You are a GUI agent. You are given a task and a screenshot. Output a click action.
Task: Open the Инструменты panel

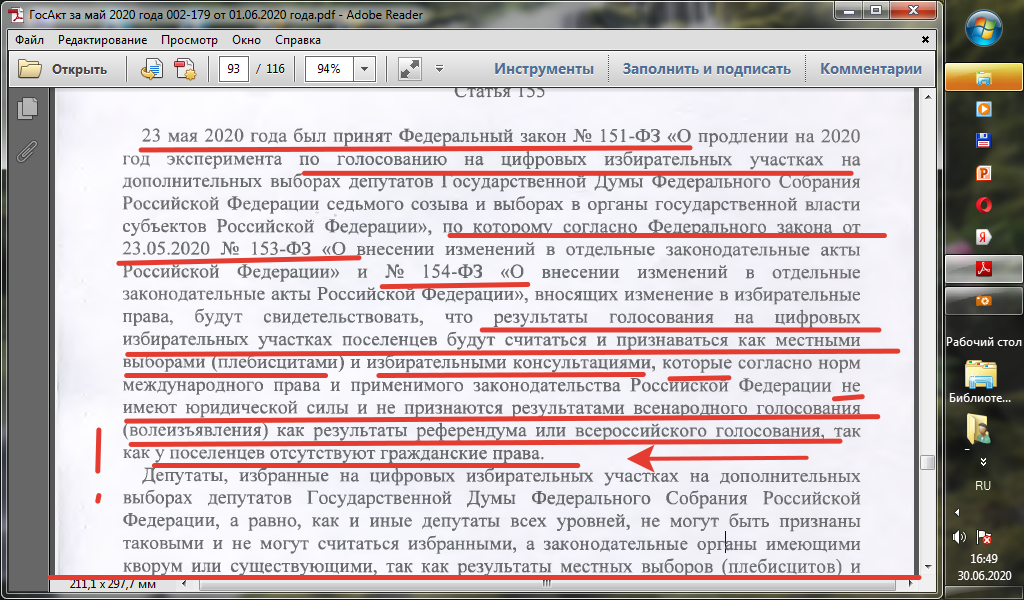tap(543, 69)
